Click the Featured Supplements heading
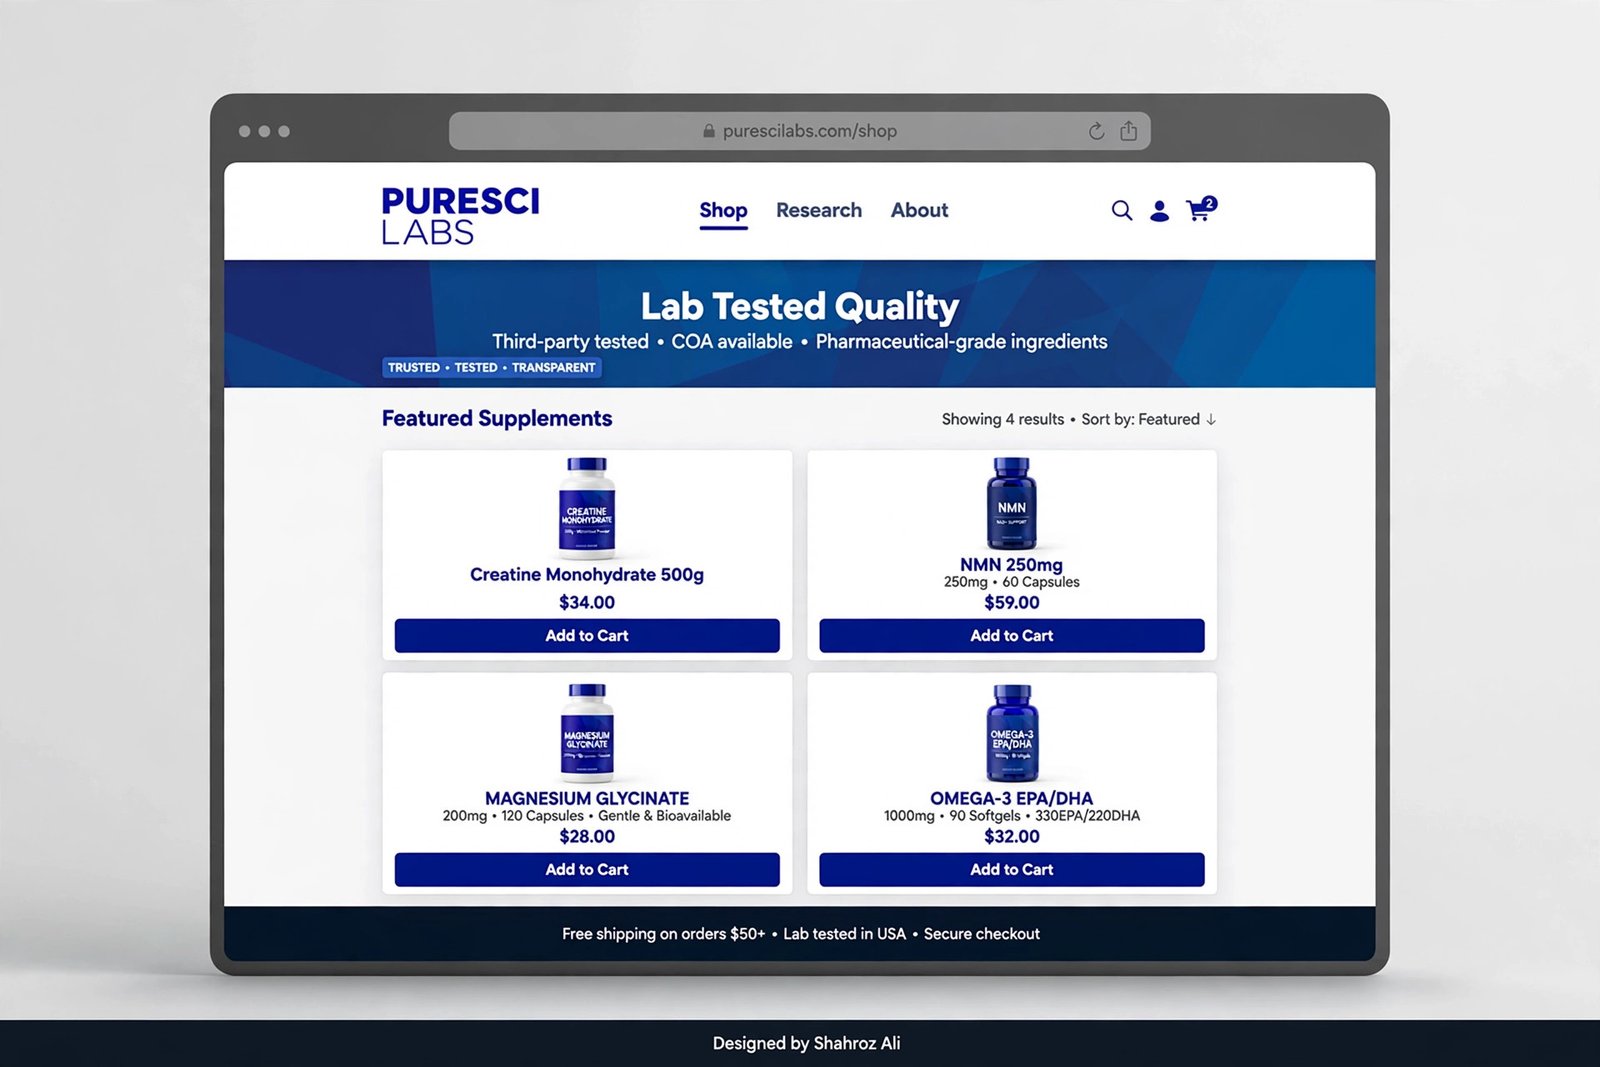This screenshot has width=1600, height=1067. (497, 419)
